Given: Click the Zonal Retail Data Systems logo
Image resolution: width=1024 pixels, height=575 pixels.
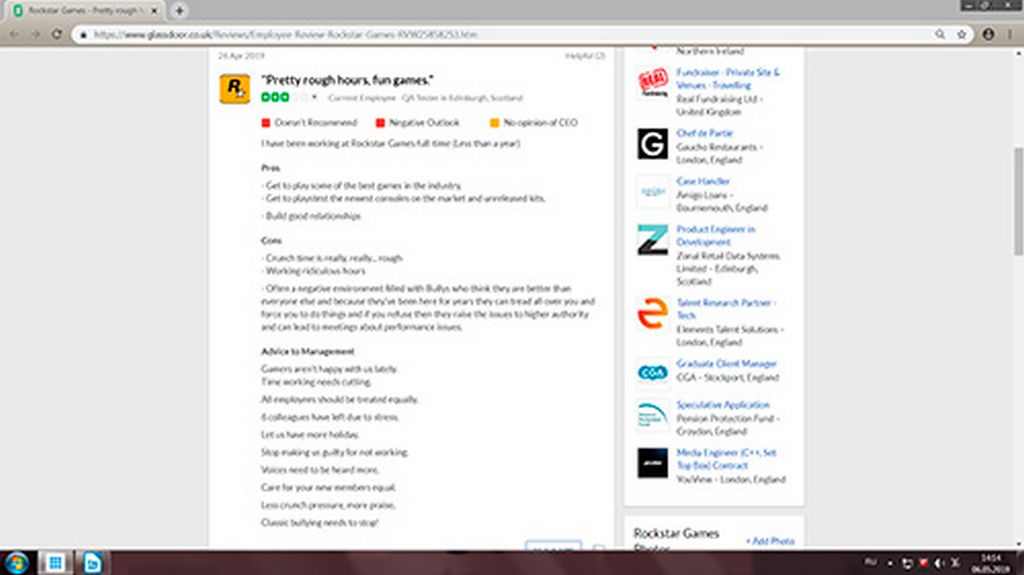Looking at the screenshot, I should tap(652, 240).
